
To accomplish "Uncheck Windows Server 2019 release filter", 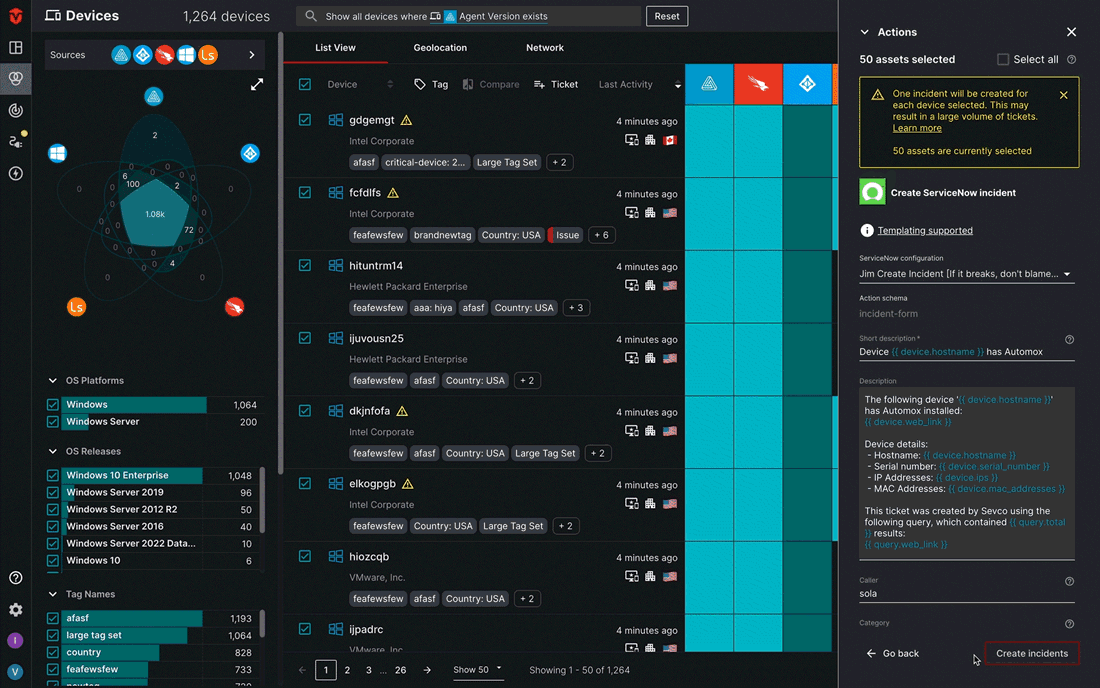I will pos(53,492).
